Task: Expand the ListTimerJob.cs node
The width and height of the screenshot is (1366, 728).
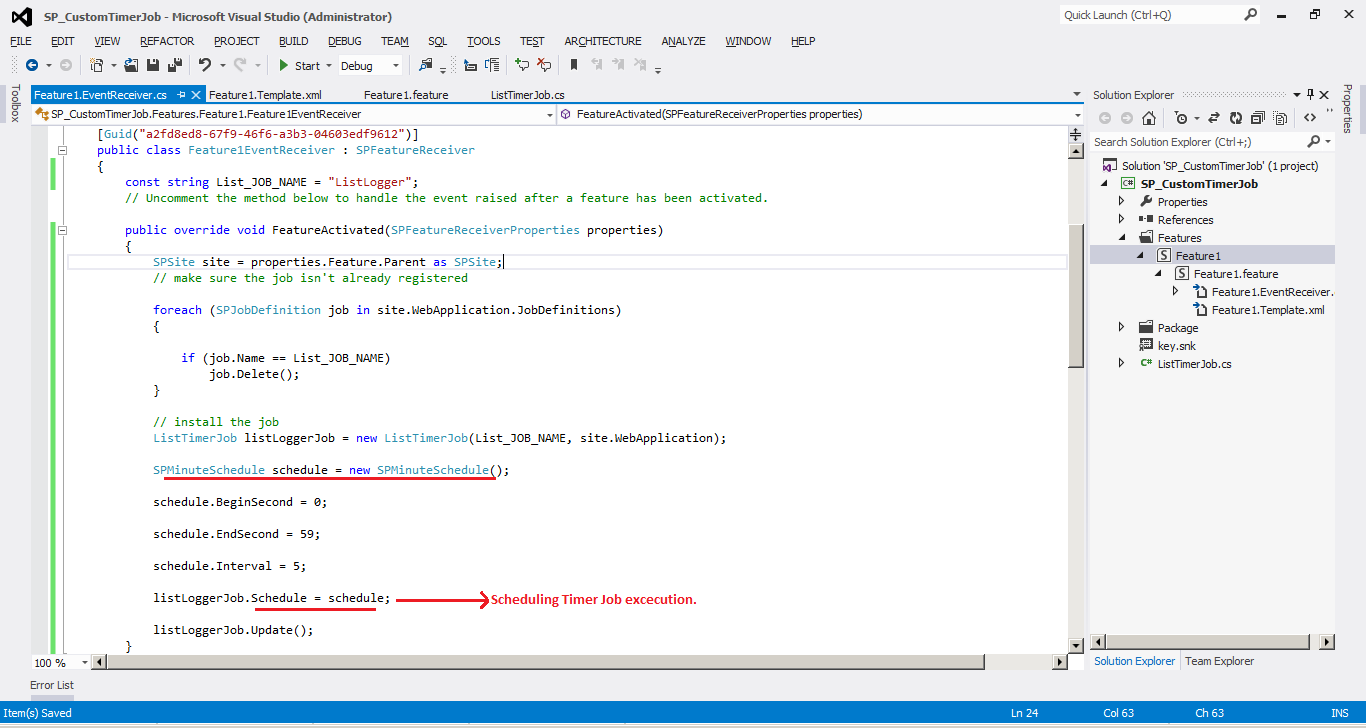Action: pyautogui.click(x=1121, y=364)
